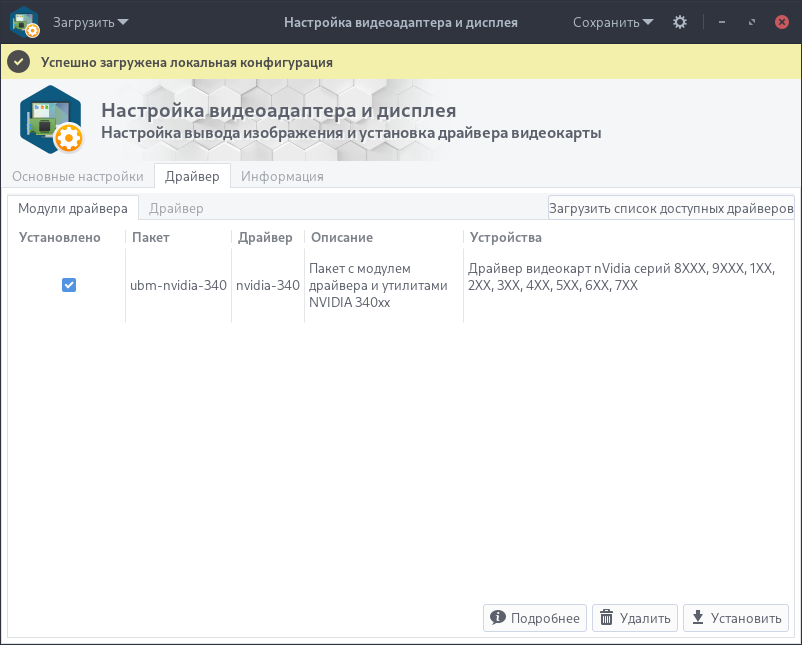
Task: Click Загрузить список доступных драйверов button
Action: pos(671,208)
